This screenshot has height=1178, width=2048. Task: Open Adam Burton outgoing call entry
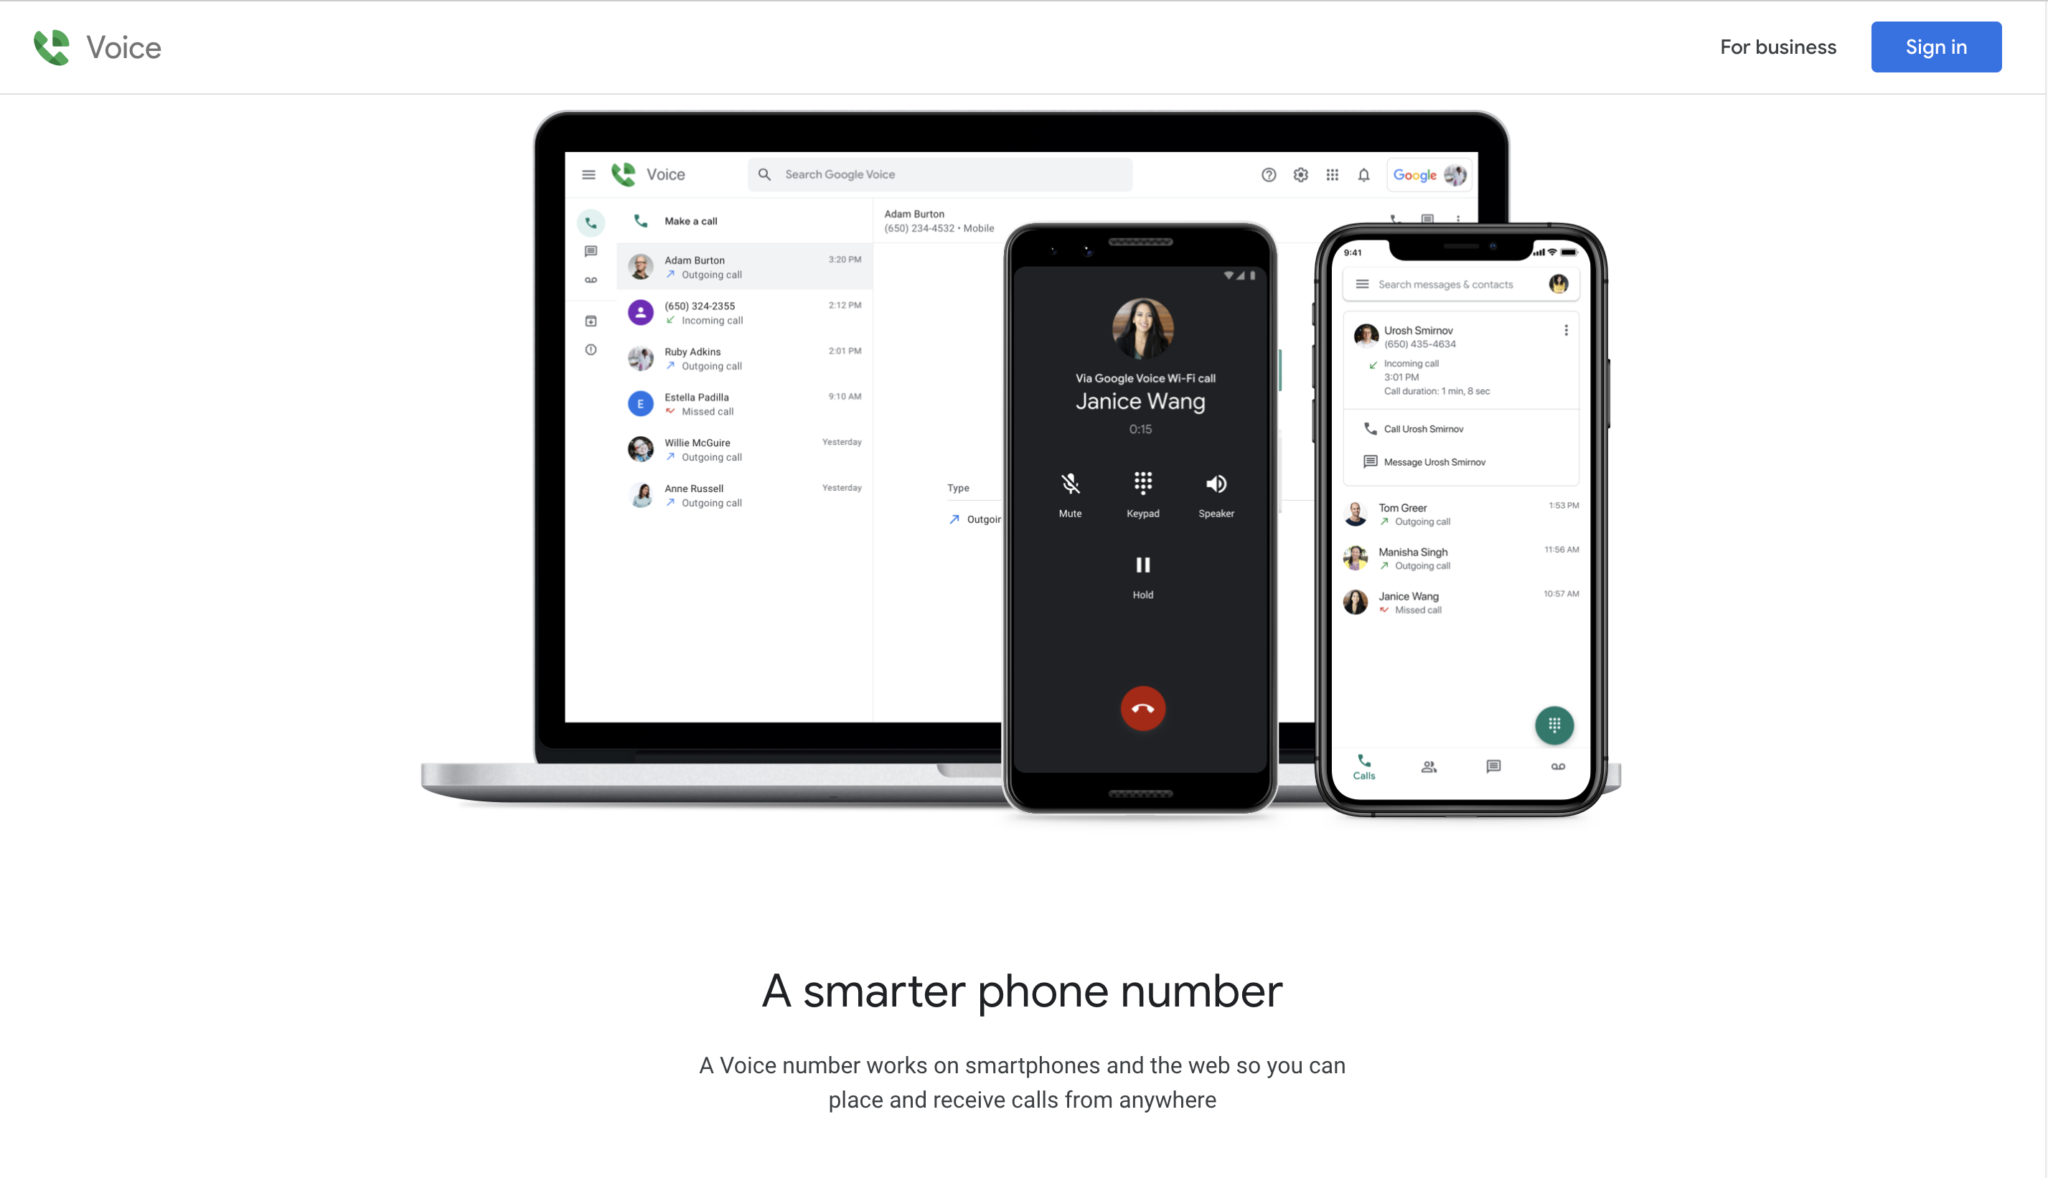(x=745, y=266)
